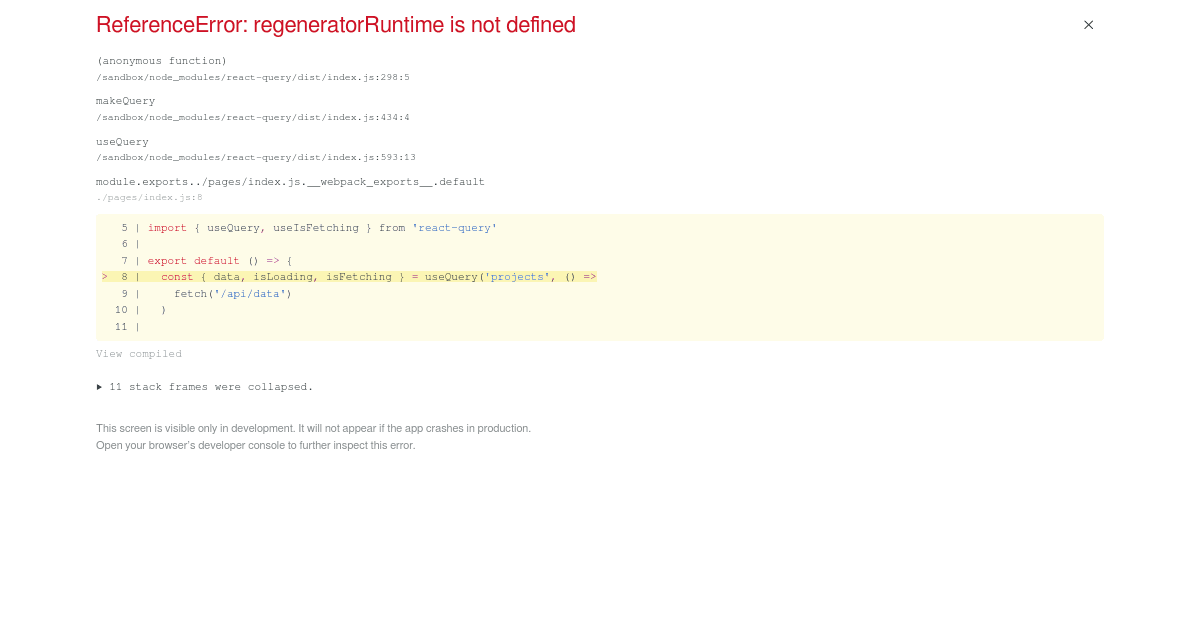Select the react-query index.js:298:5 source path
The width and height of the screenshot is (1200, 630).
tap(253, 77)
